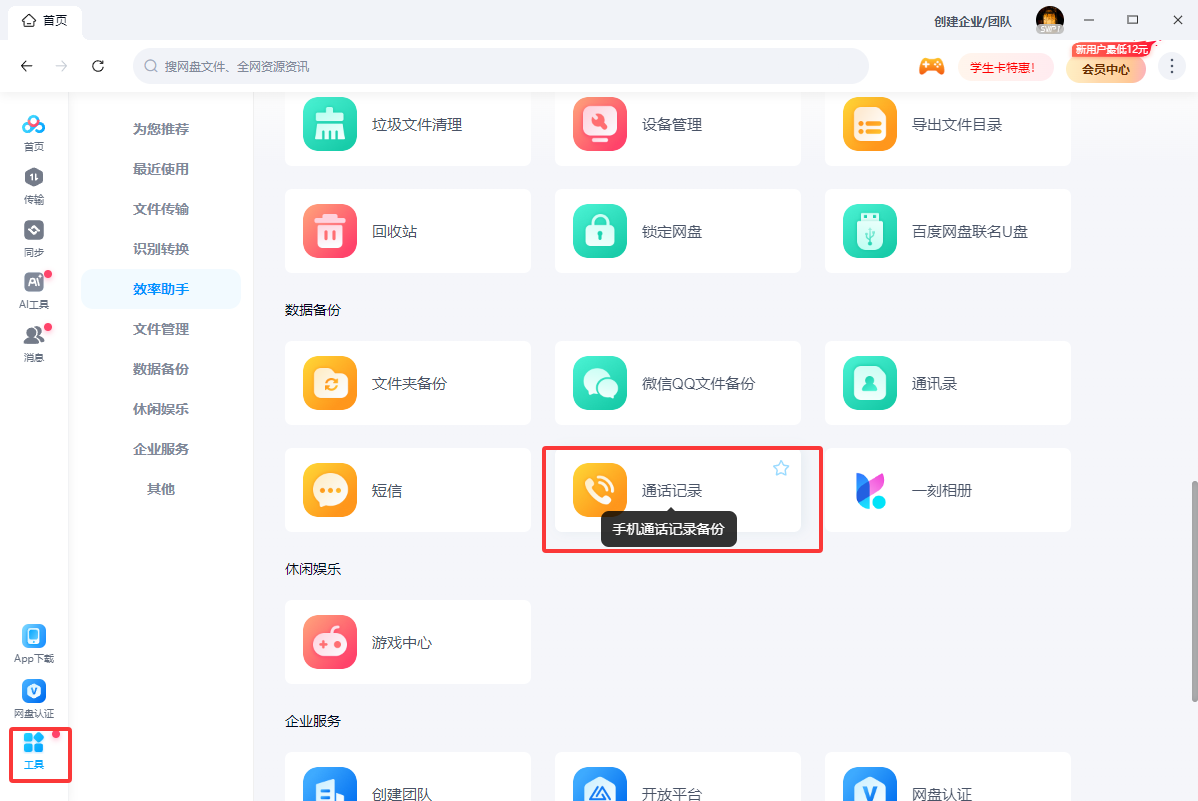Screen dimensions: 1198x801
Task: Open 同步 in the left sidebar
Action: pos(34,239)
